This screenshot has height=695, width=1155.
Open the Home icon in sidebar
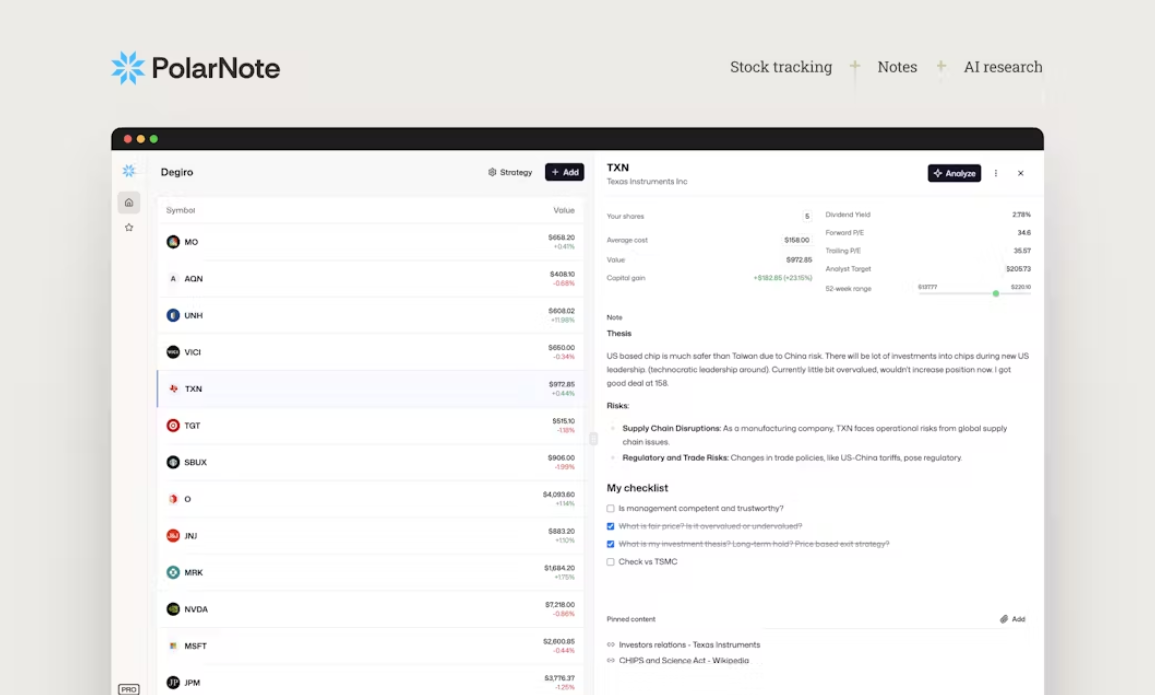pyautogui.click(x=129, y=202)
